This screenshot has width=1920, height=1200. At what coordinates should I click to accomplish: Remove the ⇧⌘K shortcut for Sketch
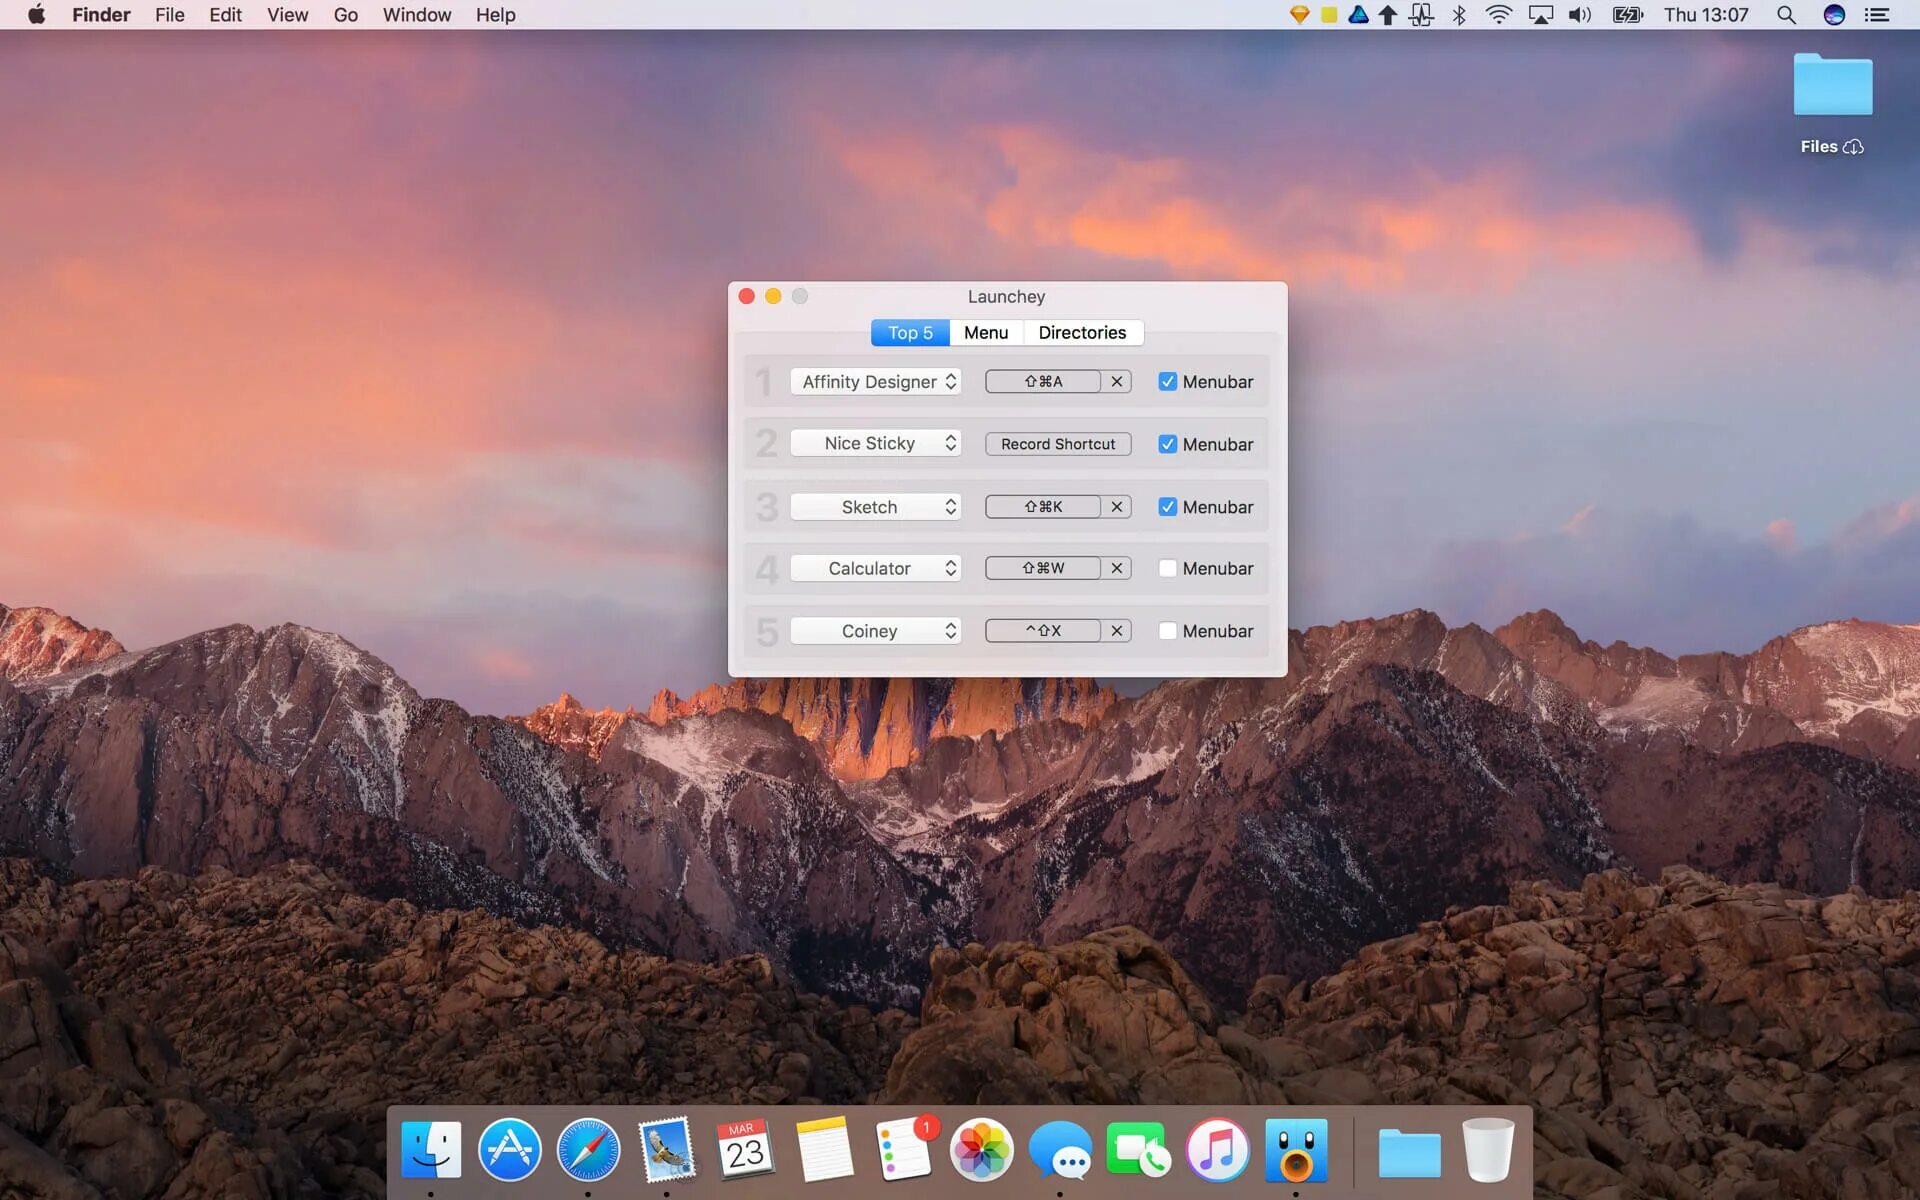1117,507
